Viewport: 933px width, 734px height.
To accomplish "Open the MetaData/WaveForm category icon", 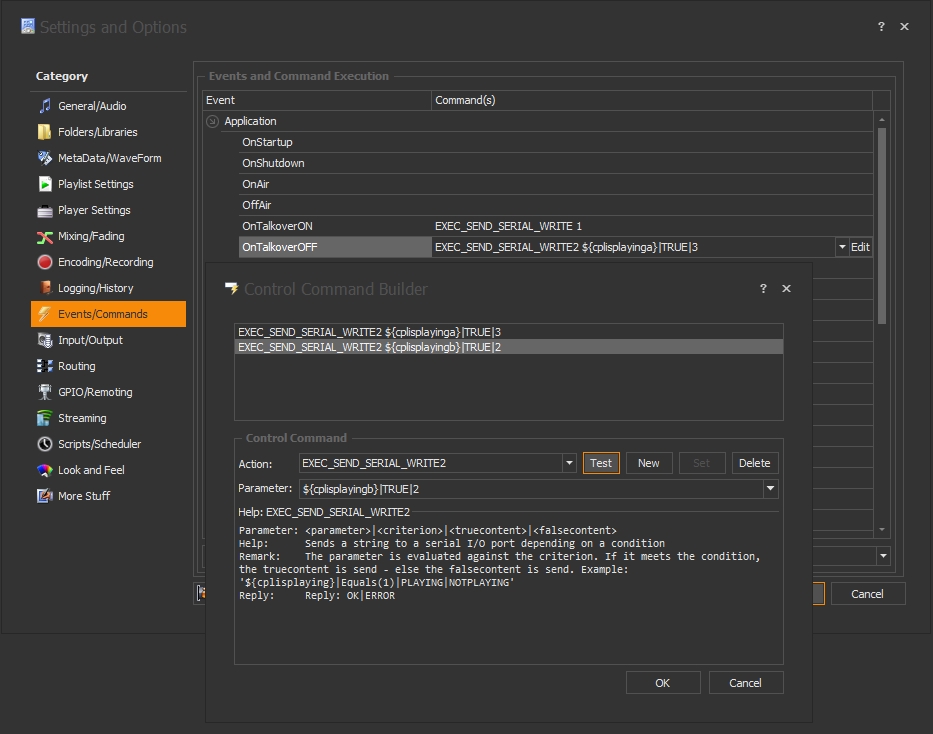I will pyautogui.click(x=44, y=158).
